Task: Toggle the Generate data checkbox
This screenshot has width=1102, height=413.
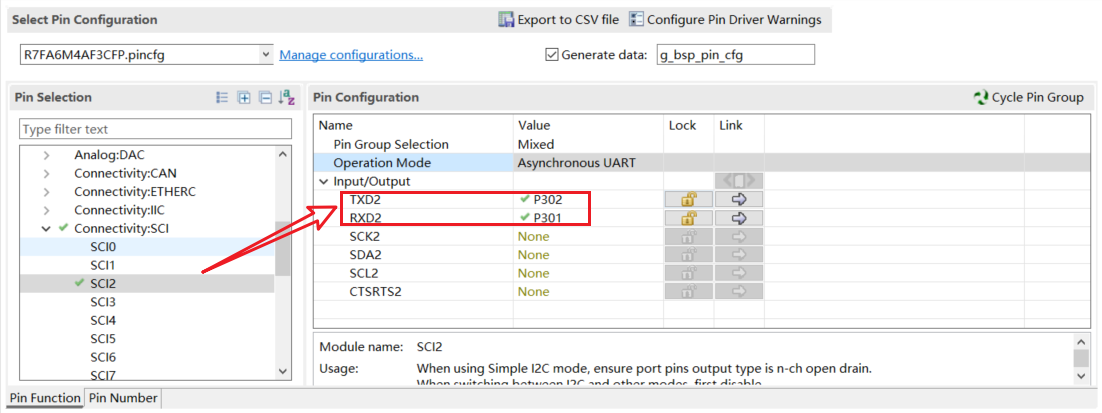Action: [552, 55]
